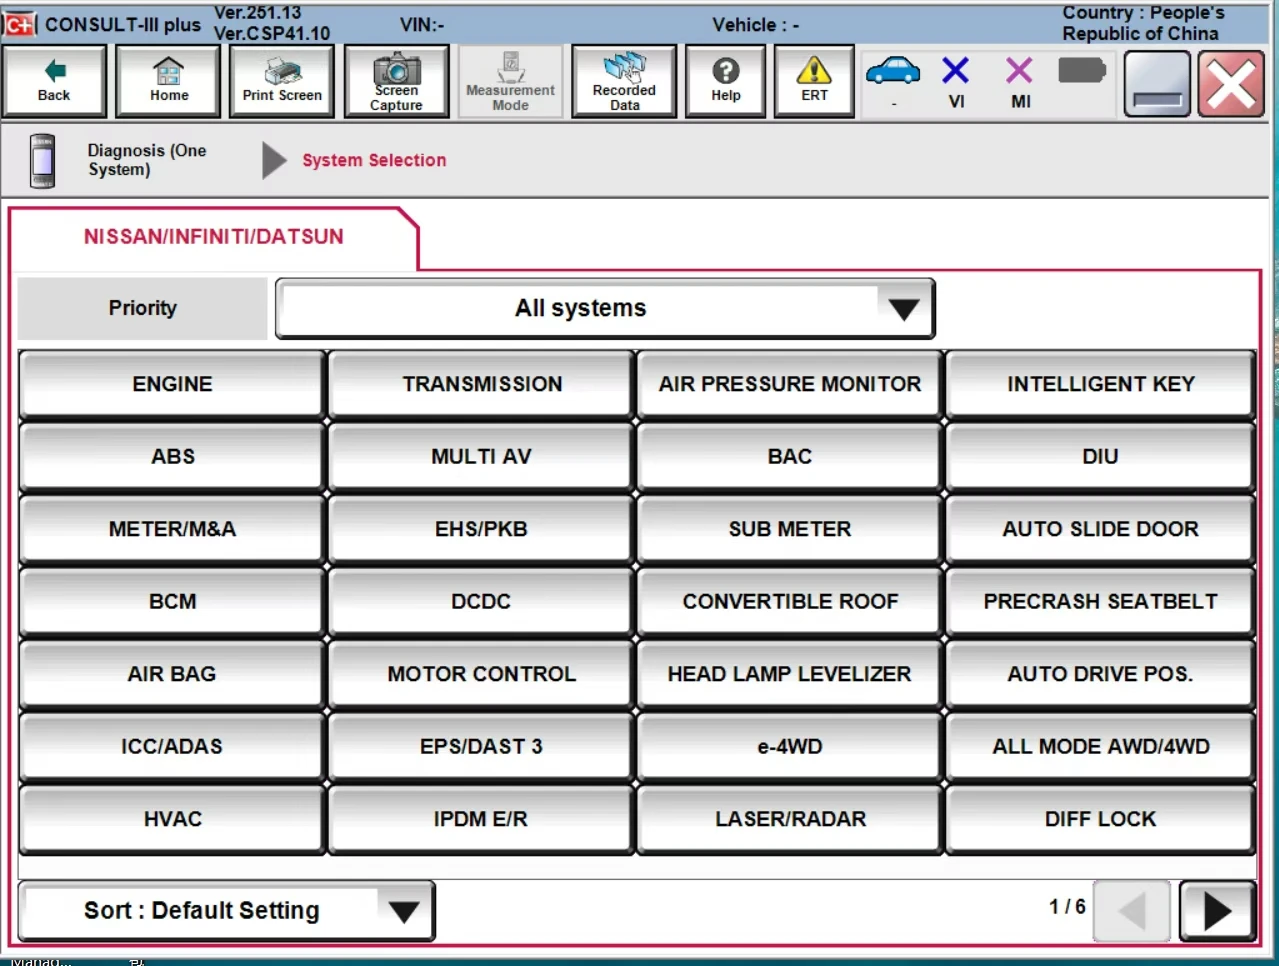Select the EHS/PKB system

482,529
